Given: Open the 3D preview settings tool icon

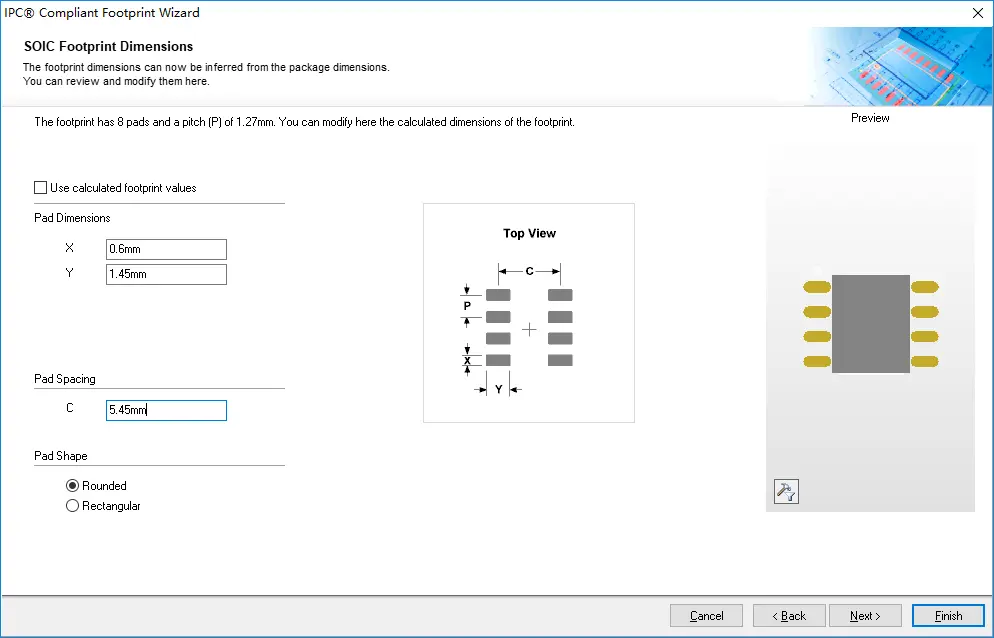Looking at the screenshot, I should (x=786, y=491).
